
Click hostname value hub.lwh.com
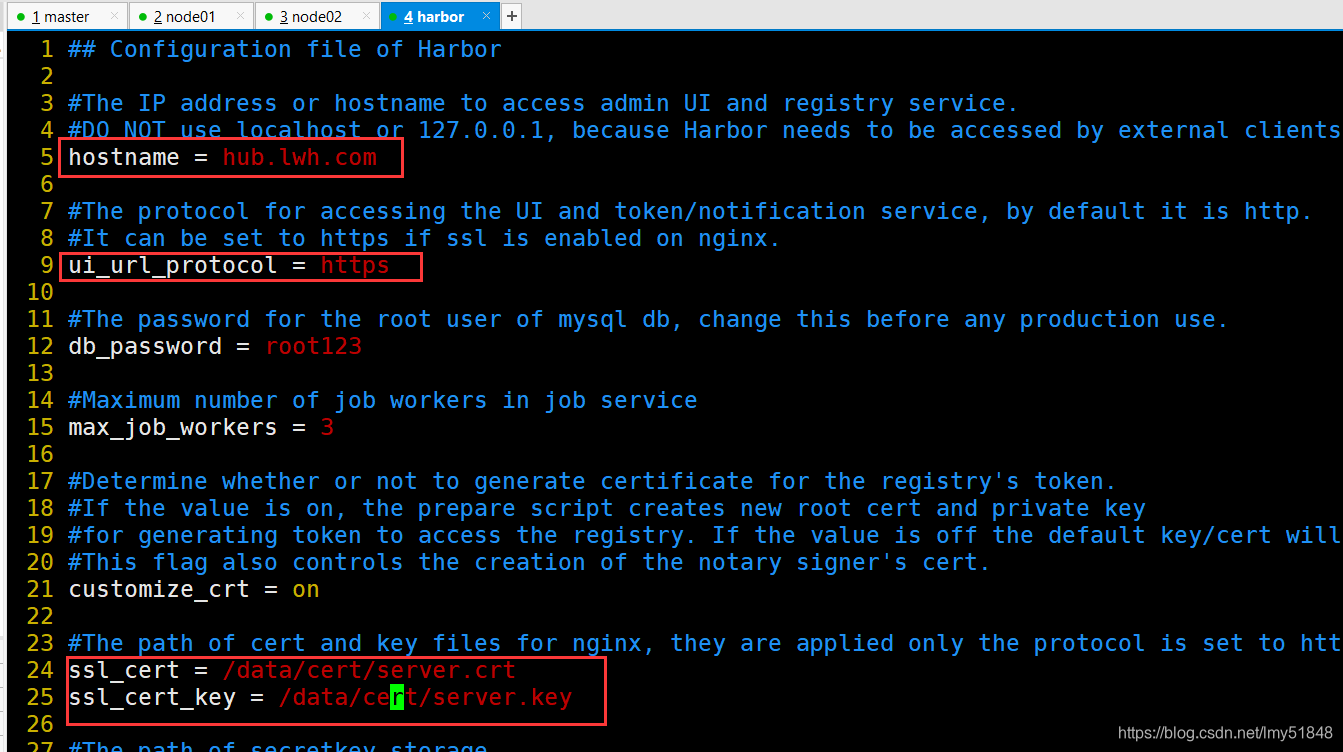pos(300,158)
